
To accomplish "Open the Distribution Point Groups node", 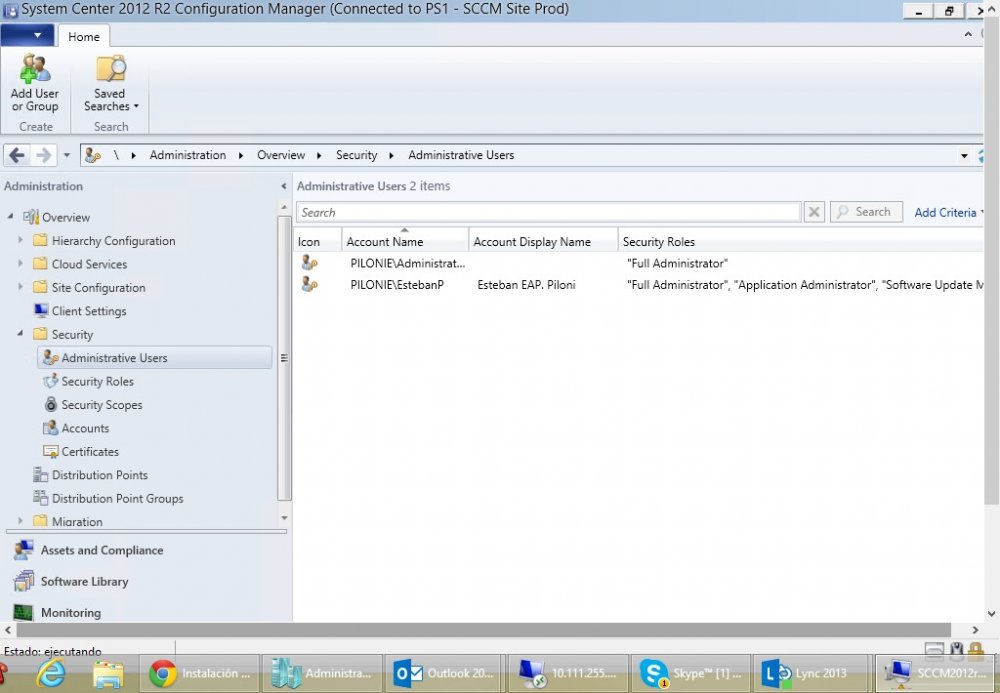I will click(117, 499).
